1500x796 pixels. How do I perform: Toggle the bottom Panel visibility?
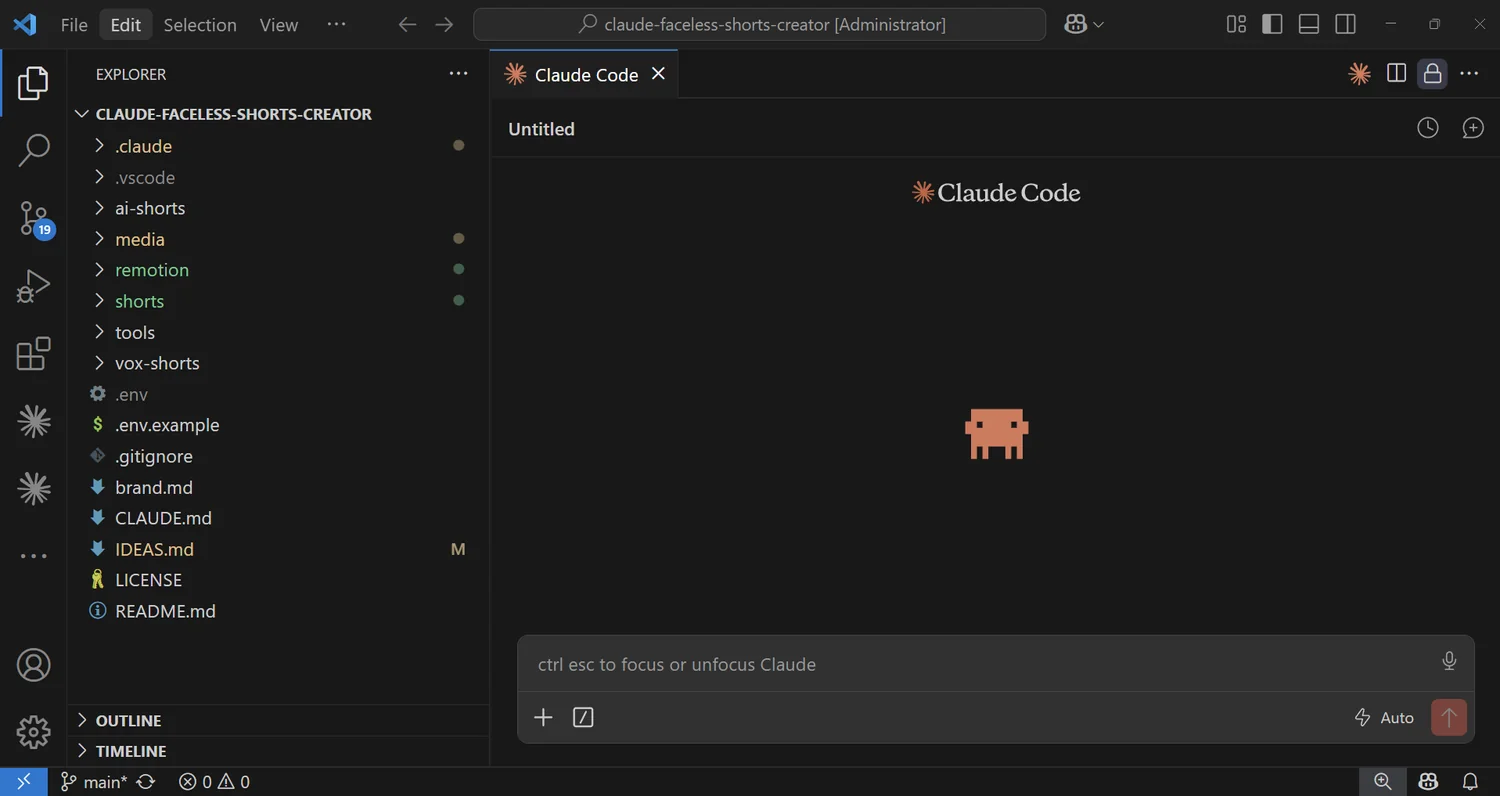pyautogui.click(x=1309, y=24)
